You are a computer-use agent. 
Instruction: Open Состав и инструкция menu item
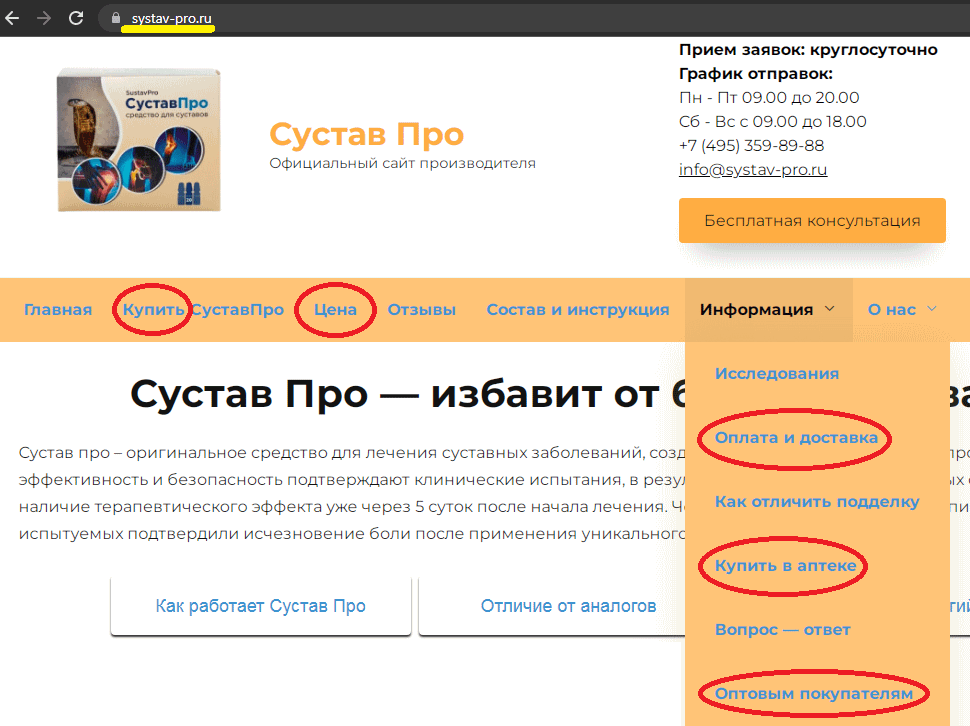[x=578, y=309]
